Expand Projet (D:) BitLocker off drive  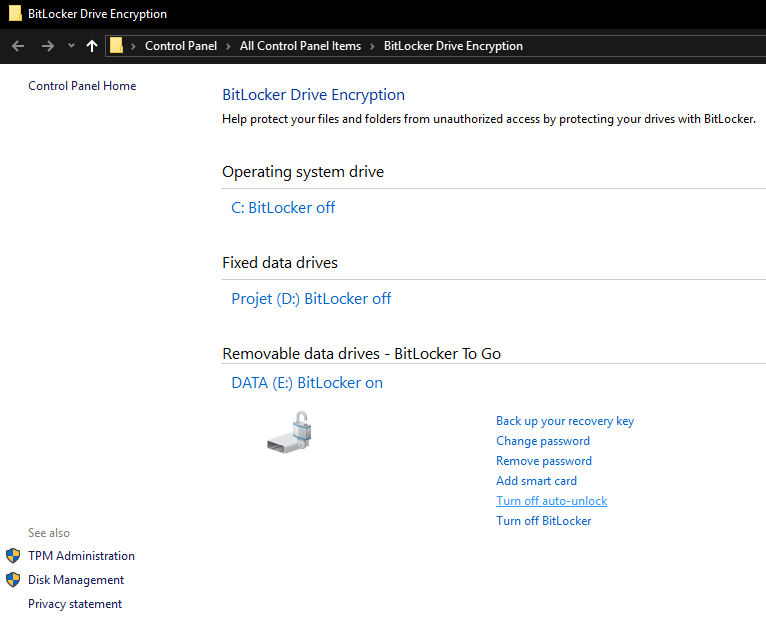point(311,298)
